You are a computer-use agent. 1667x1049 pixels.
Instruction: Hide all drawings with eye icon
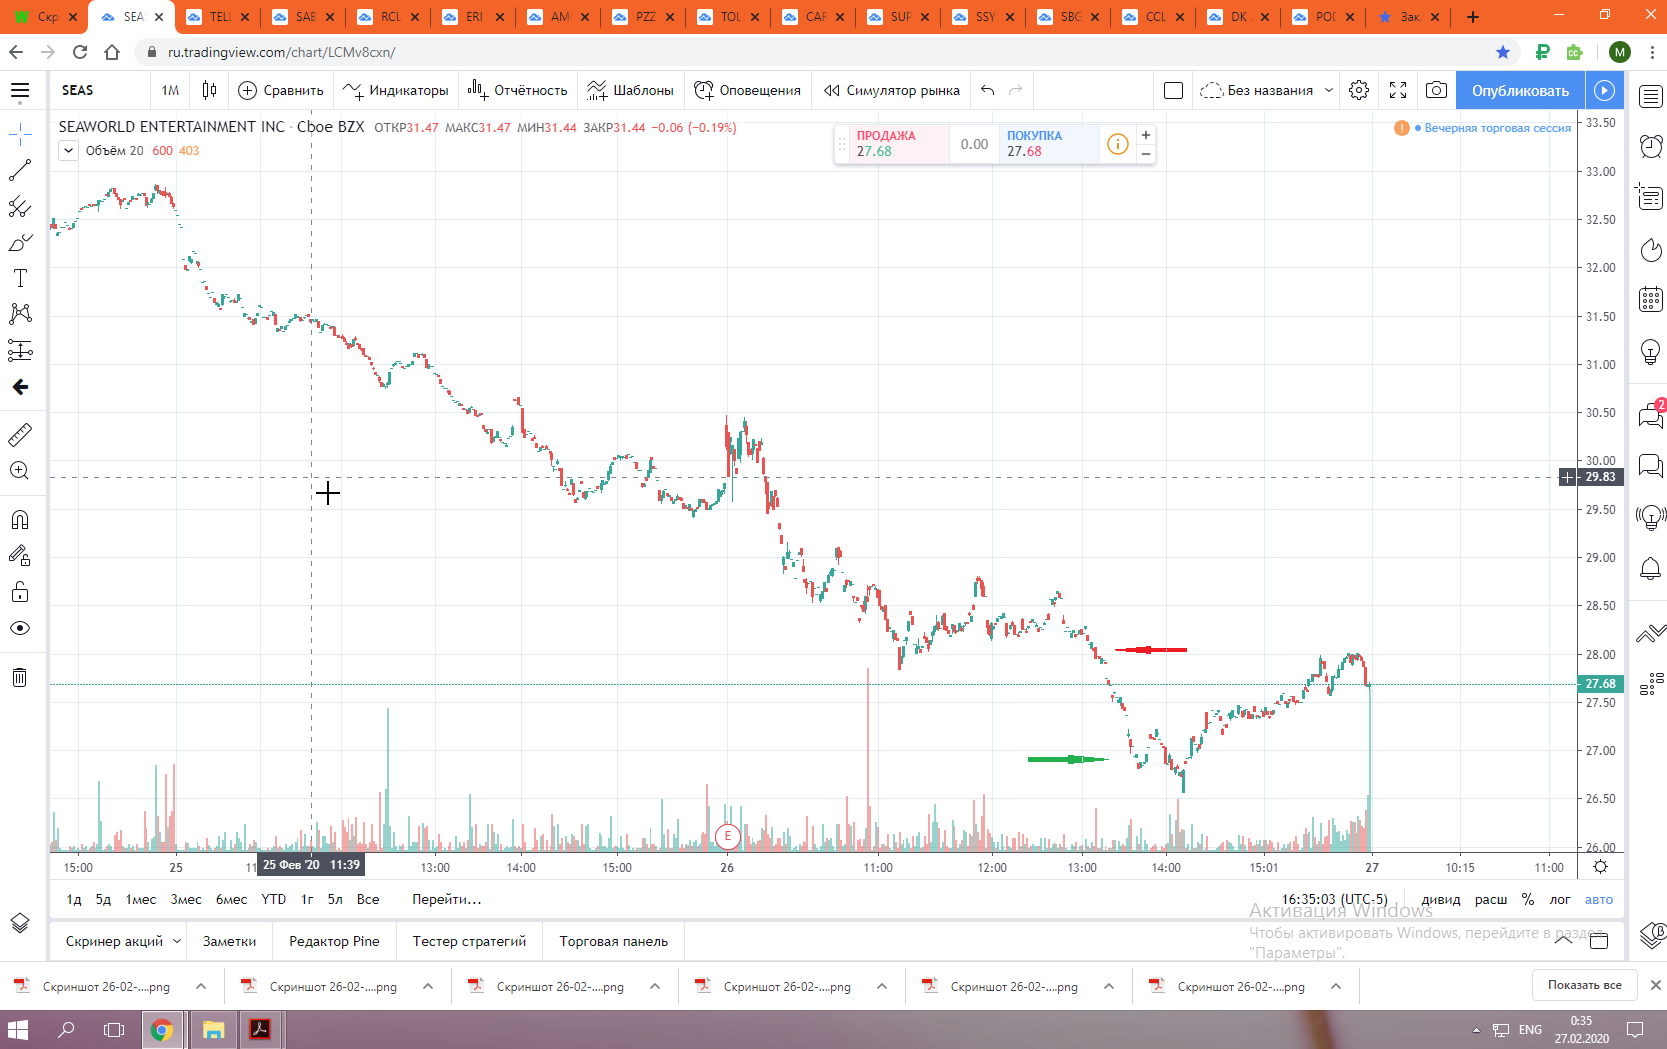(20, 628)
